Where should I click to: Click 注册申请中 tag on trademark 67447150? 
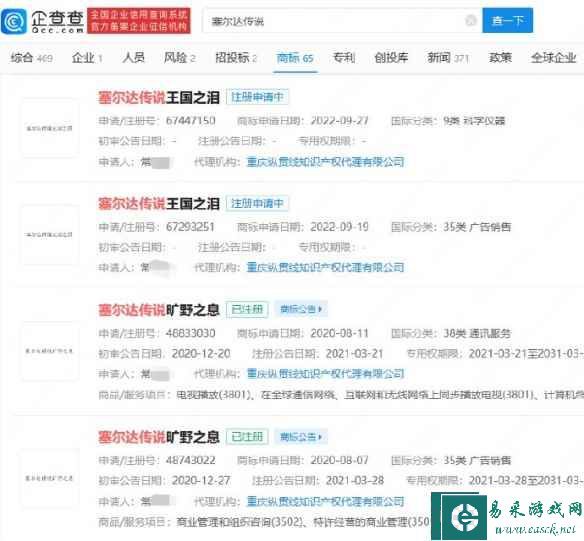257,97
